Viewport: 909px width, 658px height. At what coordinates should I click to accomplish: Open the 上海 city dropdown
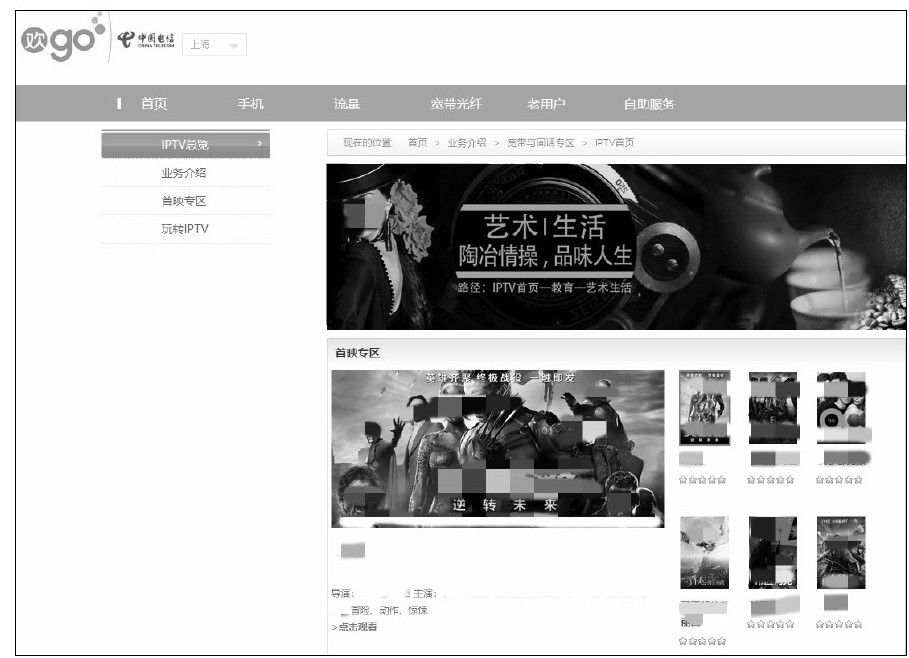[214, 45]
